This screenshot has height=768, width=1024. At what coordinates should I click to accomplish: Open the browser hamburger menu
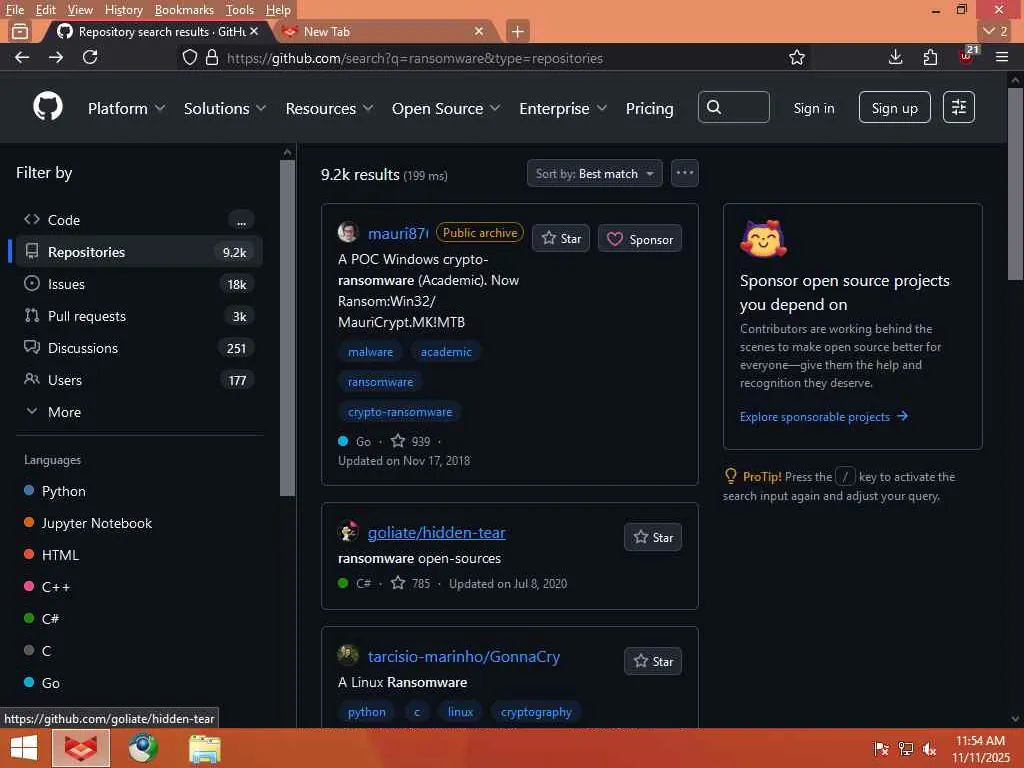pyautogui.click(x=1002, y=57)
